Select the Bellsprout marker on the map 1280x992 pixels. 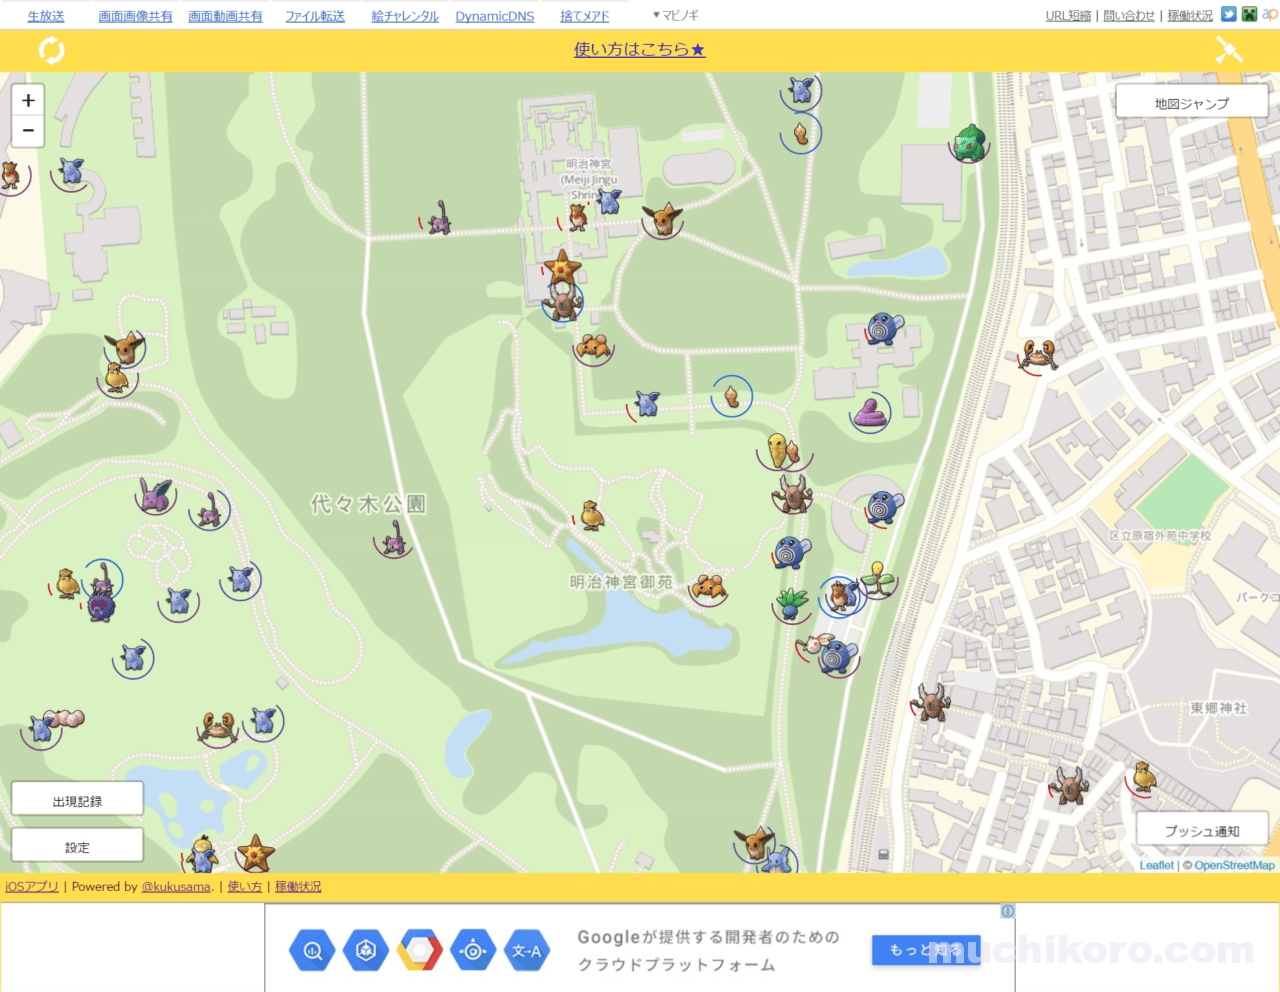(x=877, y=579)
